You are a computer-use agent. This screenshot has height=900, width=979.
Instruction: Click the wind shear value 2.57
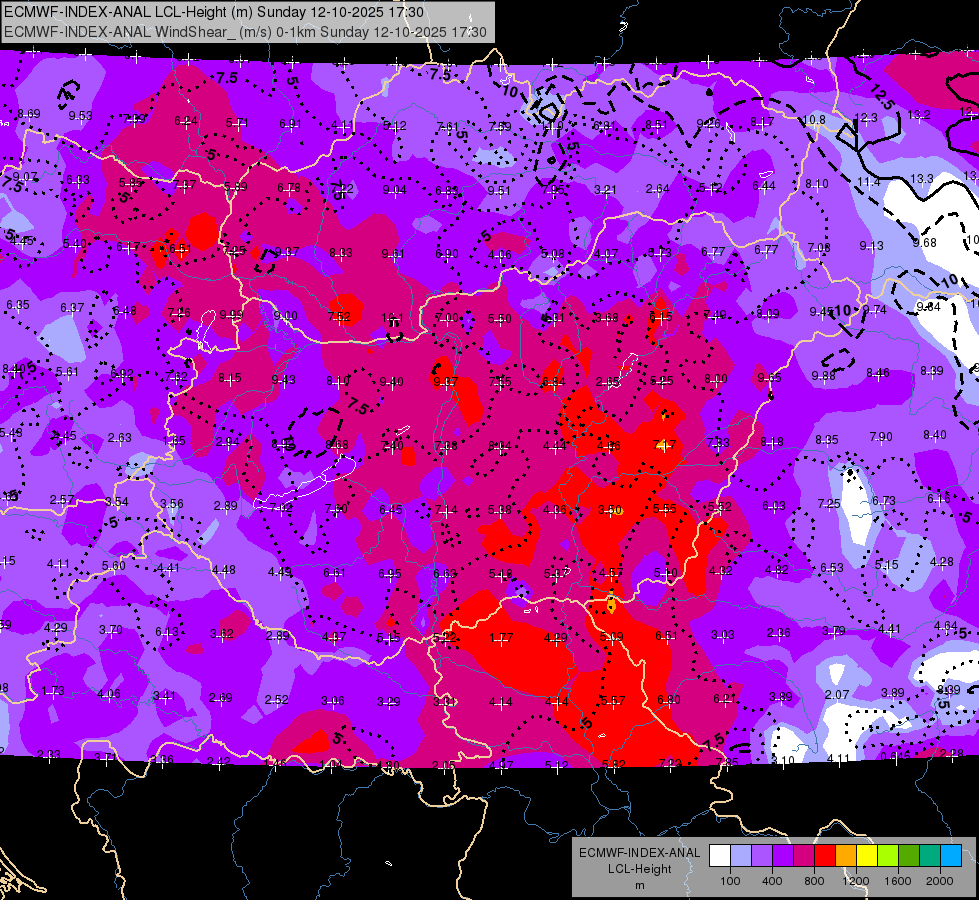click(62, 500)
